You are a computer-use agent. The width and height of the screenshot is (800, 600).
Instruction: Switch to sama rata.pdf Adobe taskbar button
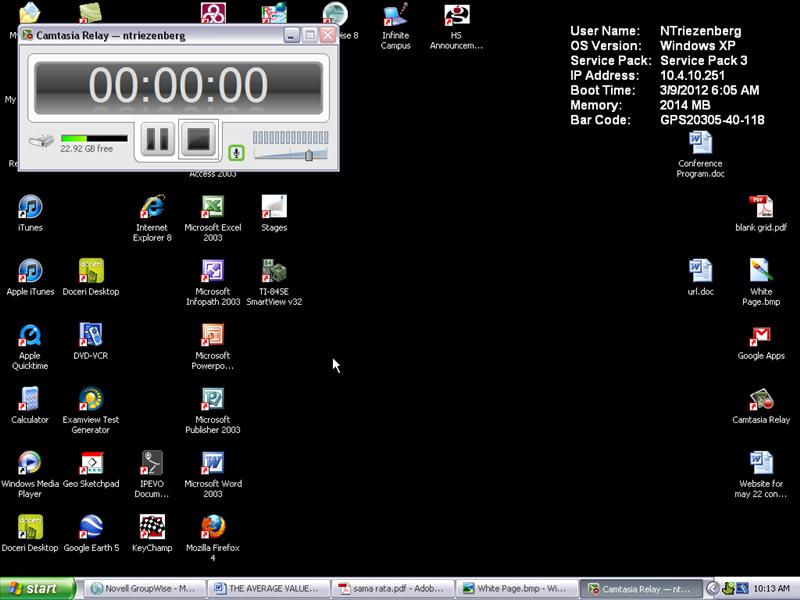tap(393, 589)
